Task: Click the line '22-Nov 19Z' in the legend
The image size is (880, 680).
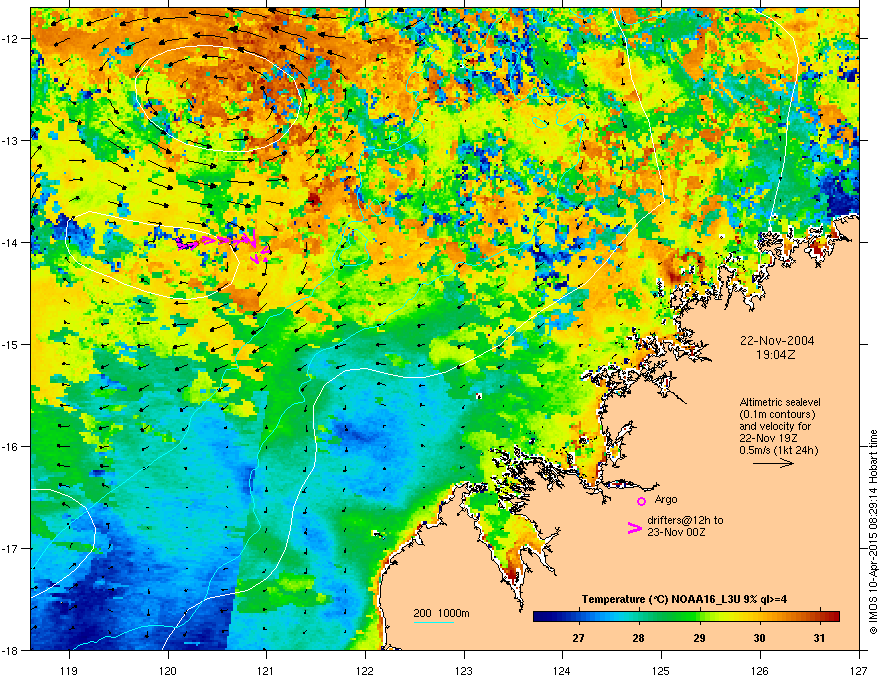Action: pos(767,438)
